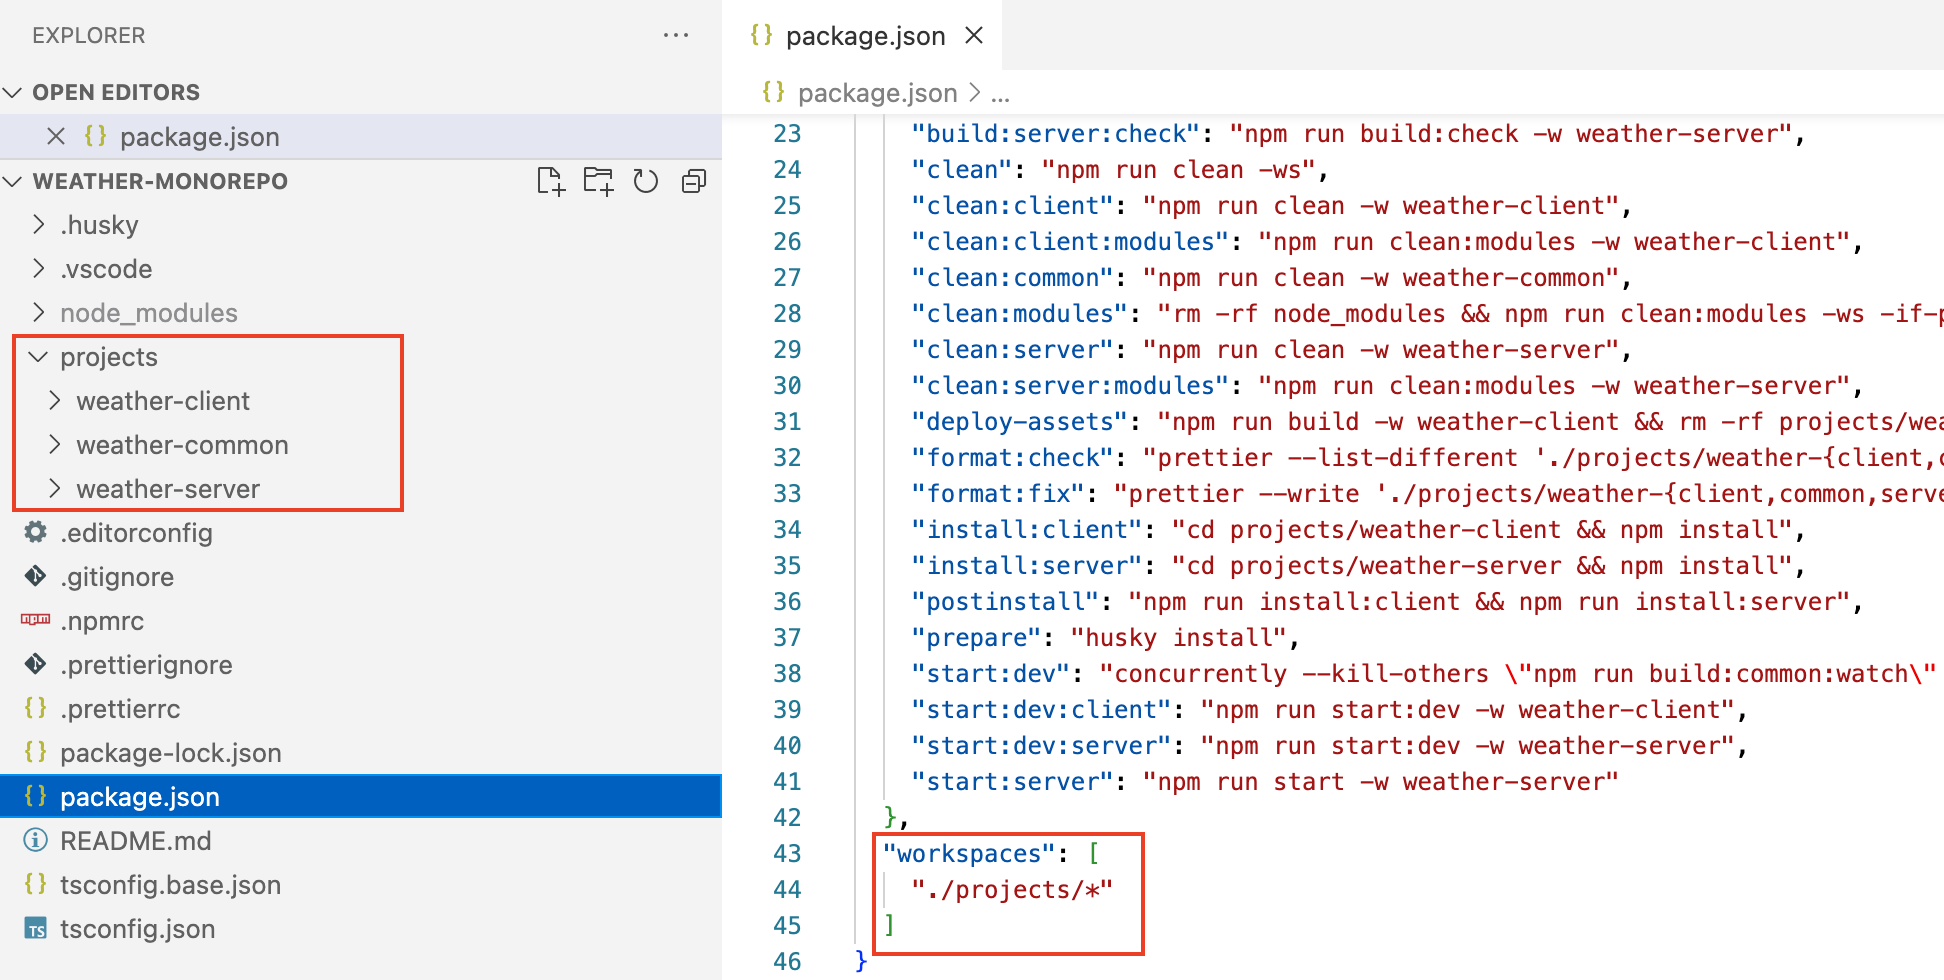Select package.json in the file tree
The height and width of the screenshot is (980, 1944).
coord(360,796)
